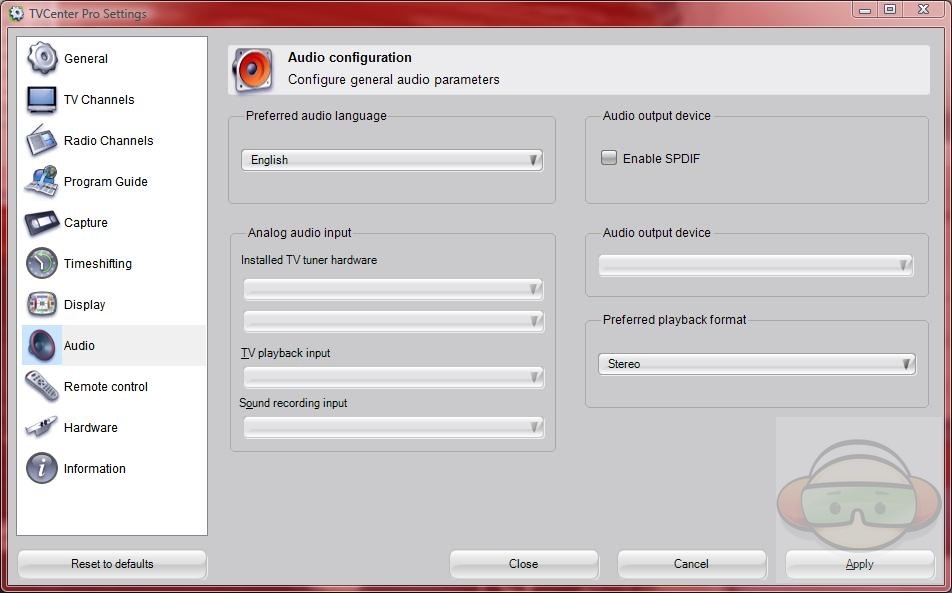Click the Hardware card icon
Screen dimensions: 952x593
[42, 427]
